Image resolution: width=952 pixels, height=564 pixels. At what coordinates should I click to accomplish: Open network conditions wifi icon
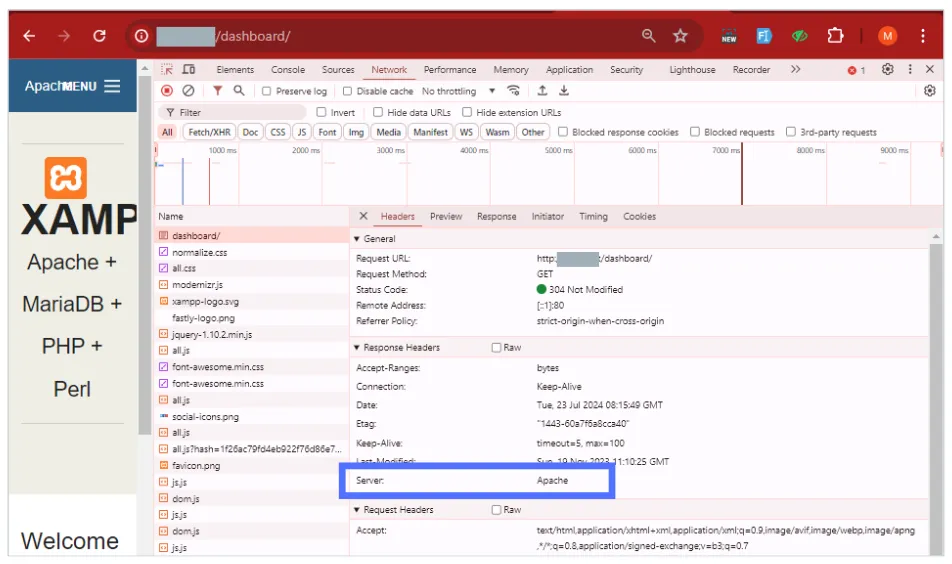(x=514, y=90)
